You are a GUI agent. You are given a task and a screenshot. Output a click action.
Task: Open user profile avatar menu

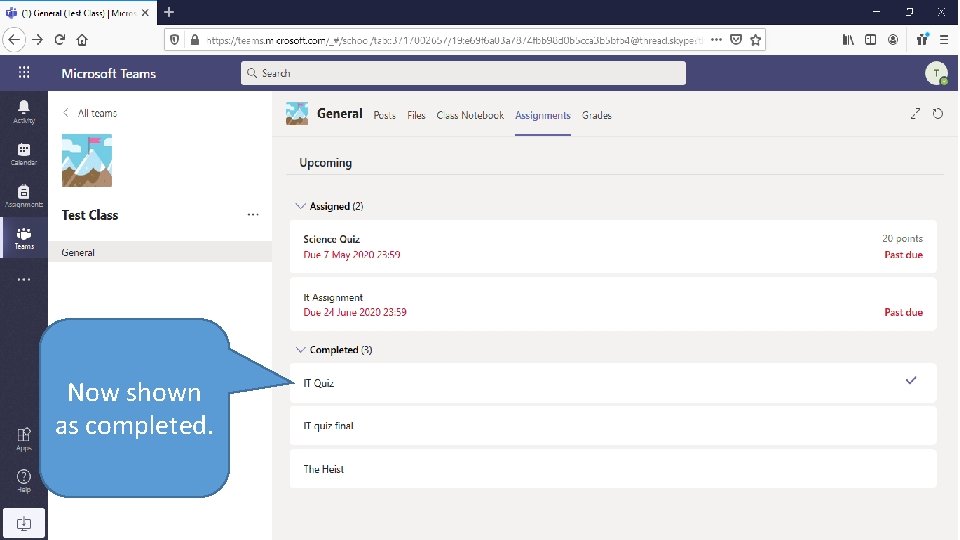(x=936, y=73)
